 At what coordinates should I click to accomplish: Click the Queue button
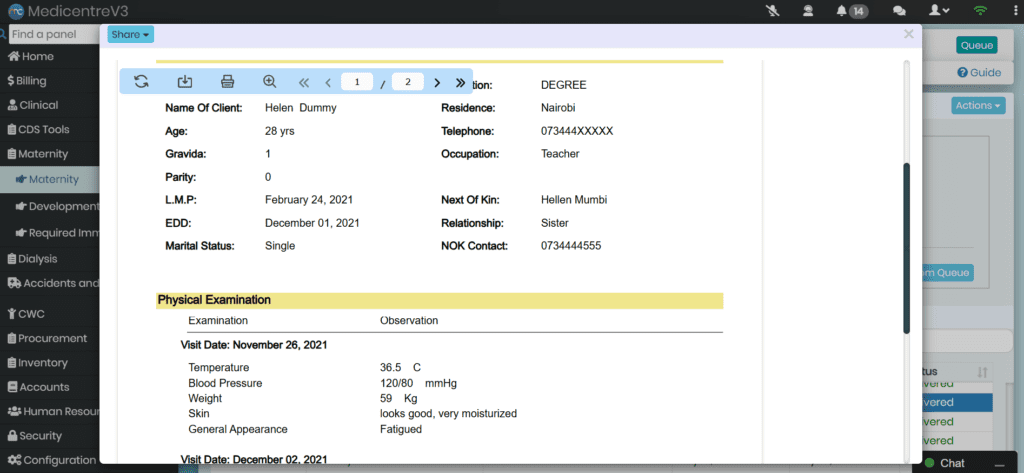pyautogui.click(x=977, y=45)
